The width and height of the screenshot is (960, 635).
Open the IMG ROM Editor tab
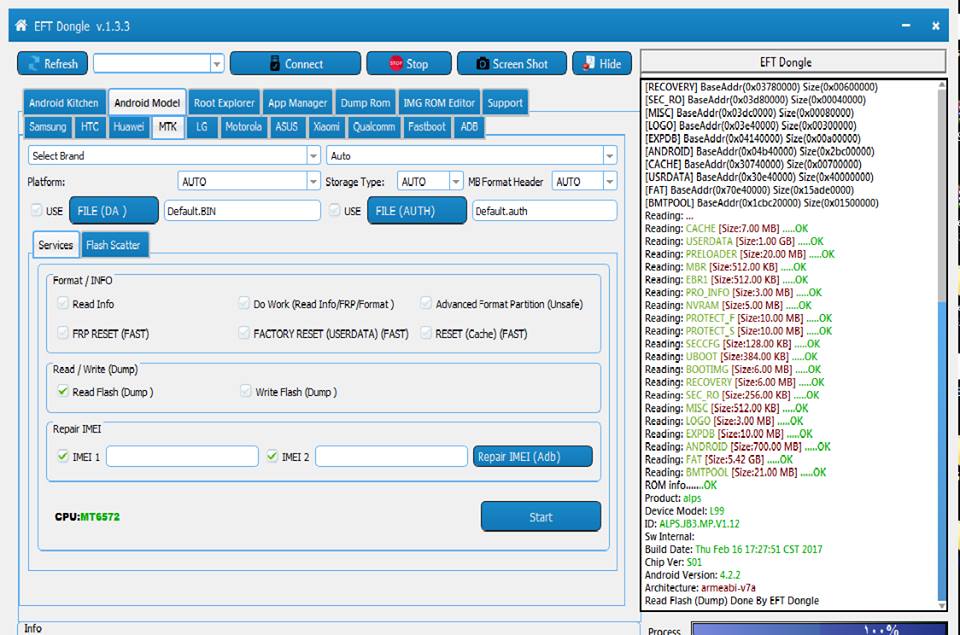[x=439, y=103]
